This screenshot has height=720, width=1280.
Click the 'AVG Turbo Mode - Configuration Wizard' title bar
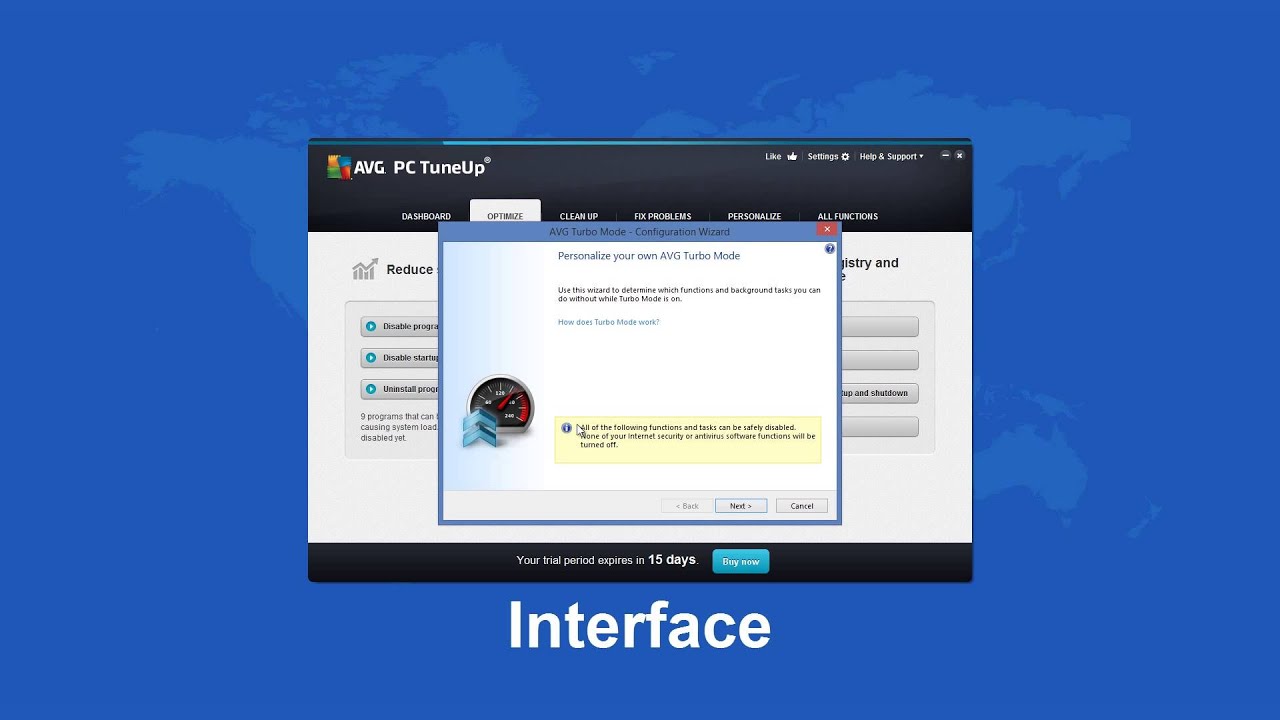point(639,231)
